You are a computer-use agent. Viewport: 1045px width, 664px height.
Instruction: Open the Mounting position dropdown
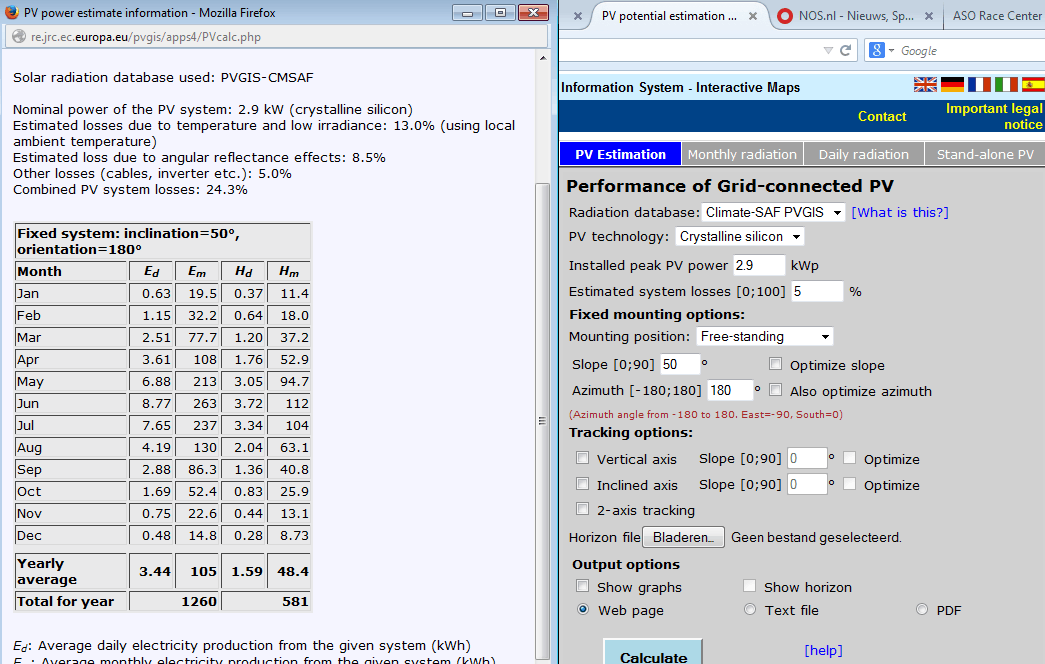764,337
